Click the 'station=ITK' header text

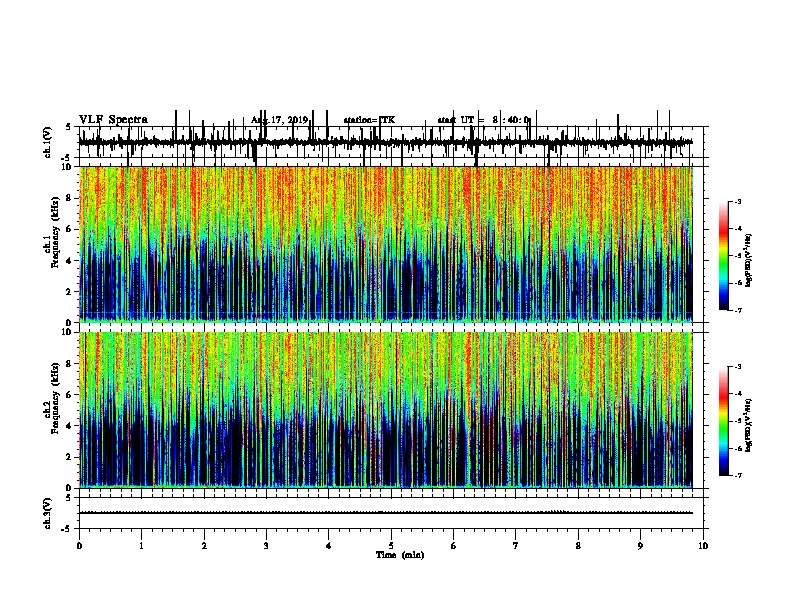tap(369, 120)
